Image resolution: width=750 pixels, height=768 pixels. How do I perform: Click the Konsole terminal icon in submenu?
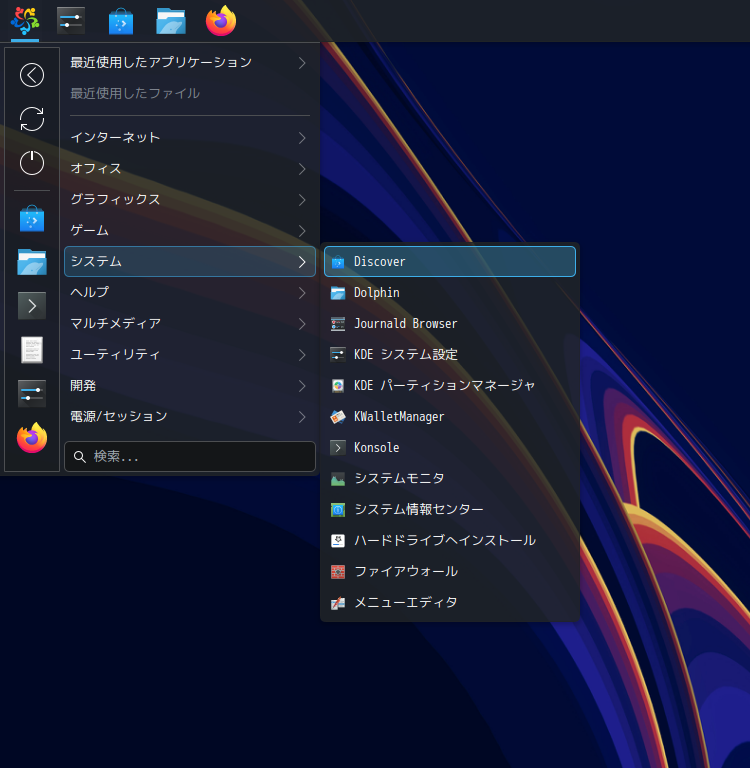point(338,448)
